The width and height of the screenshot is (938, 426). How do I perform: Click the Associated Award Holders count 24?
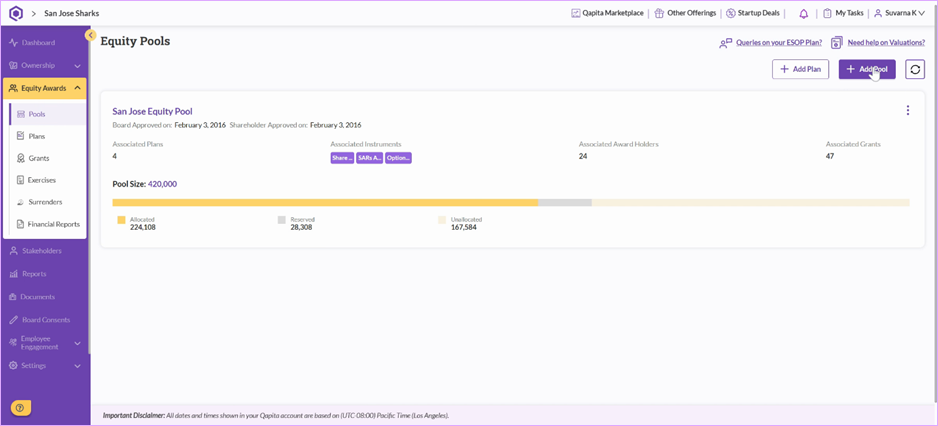[x=583, y=157]
